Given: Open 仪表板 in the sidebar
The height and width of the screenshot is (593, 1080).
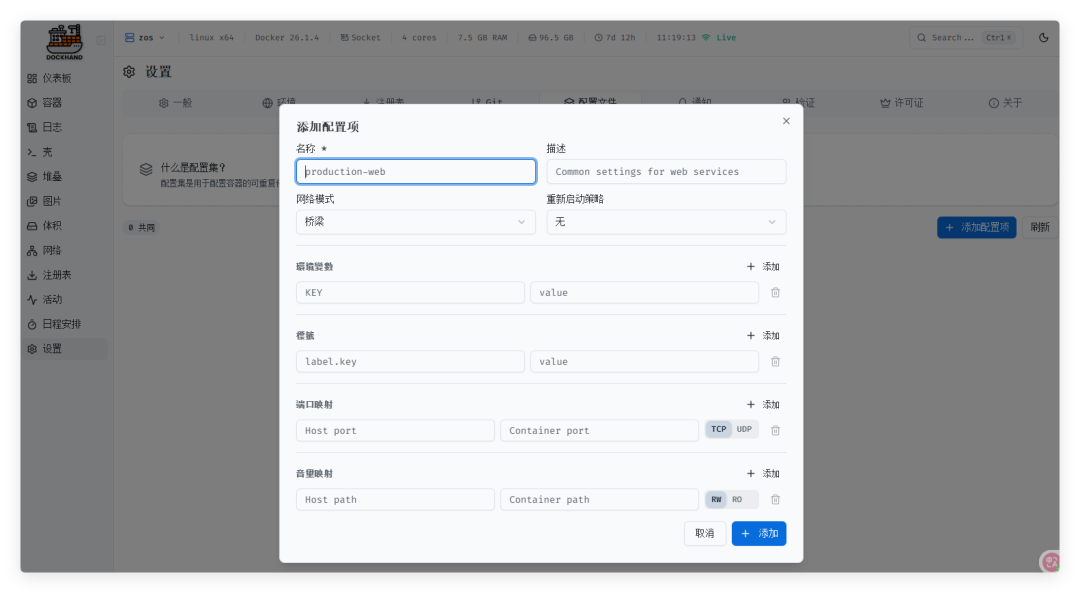Looking at the screenshot, I should (x=65, y=78).
